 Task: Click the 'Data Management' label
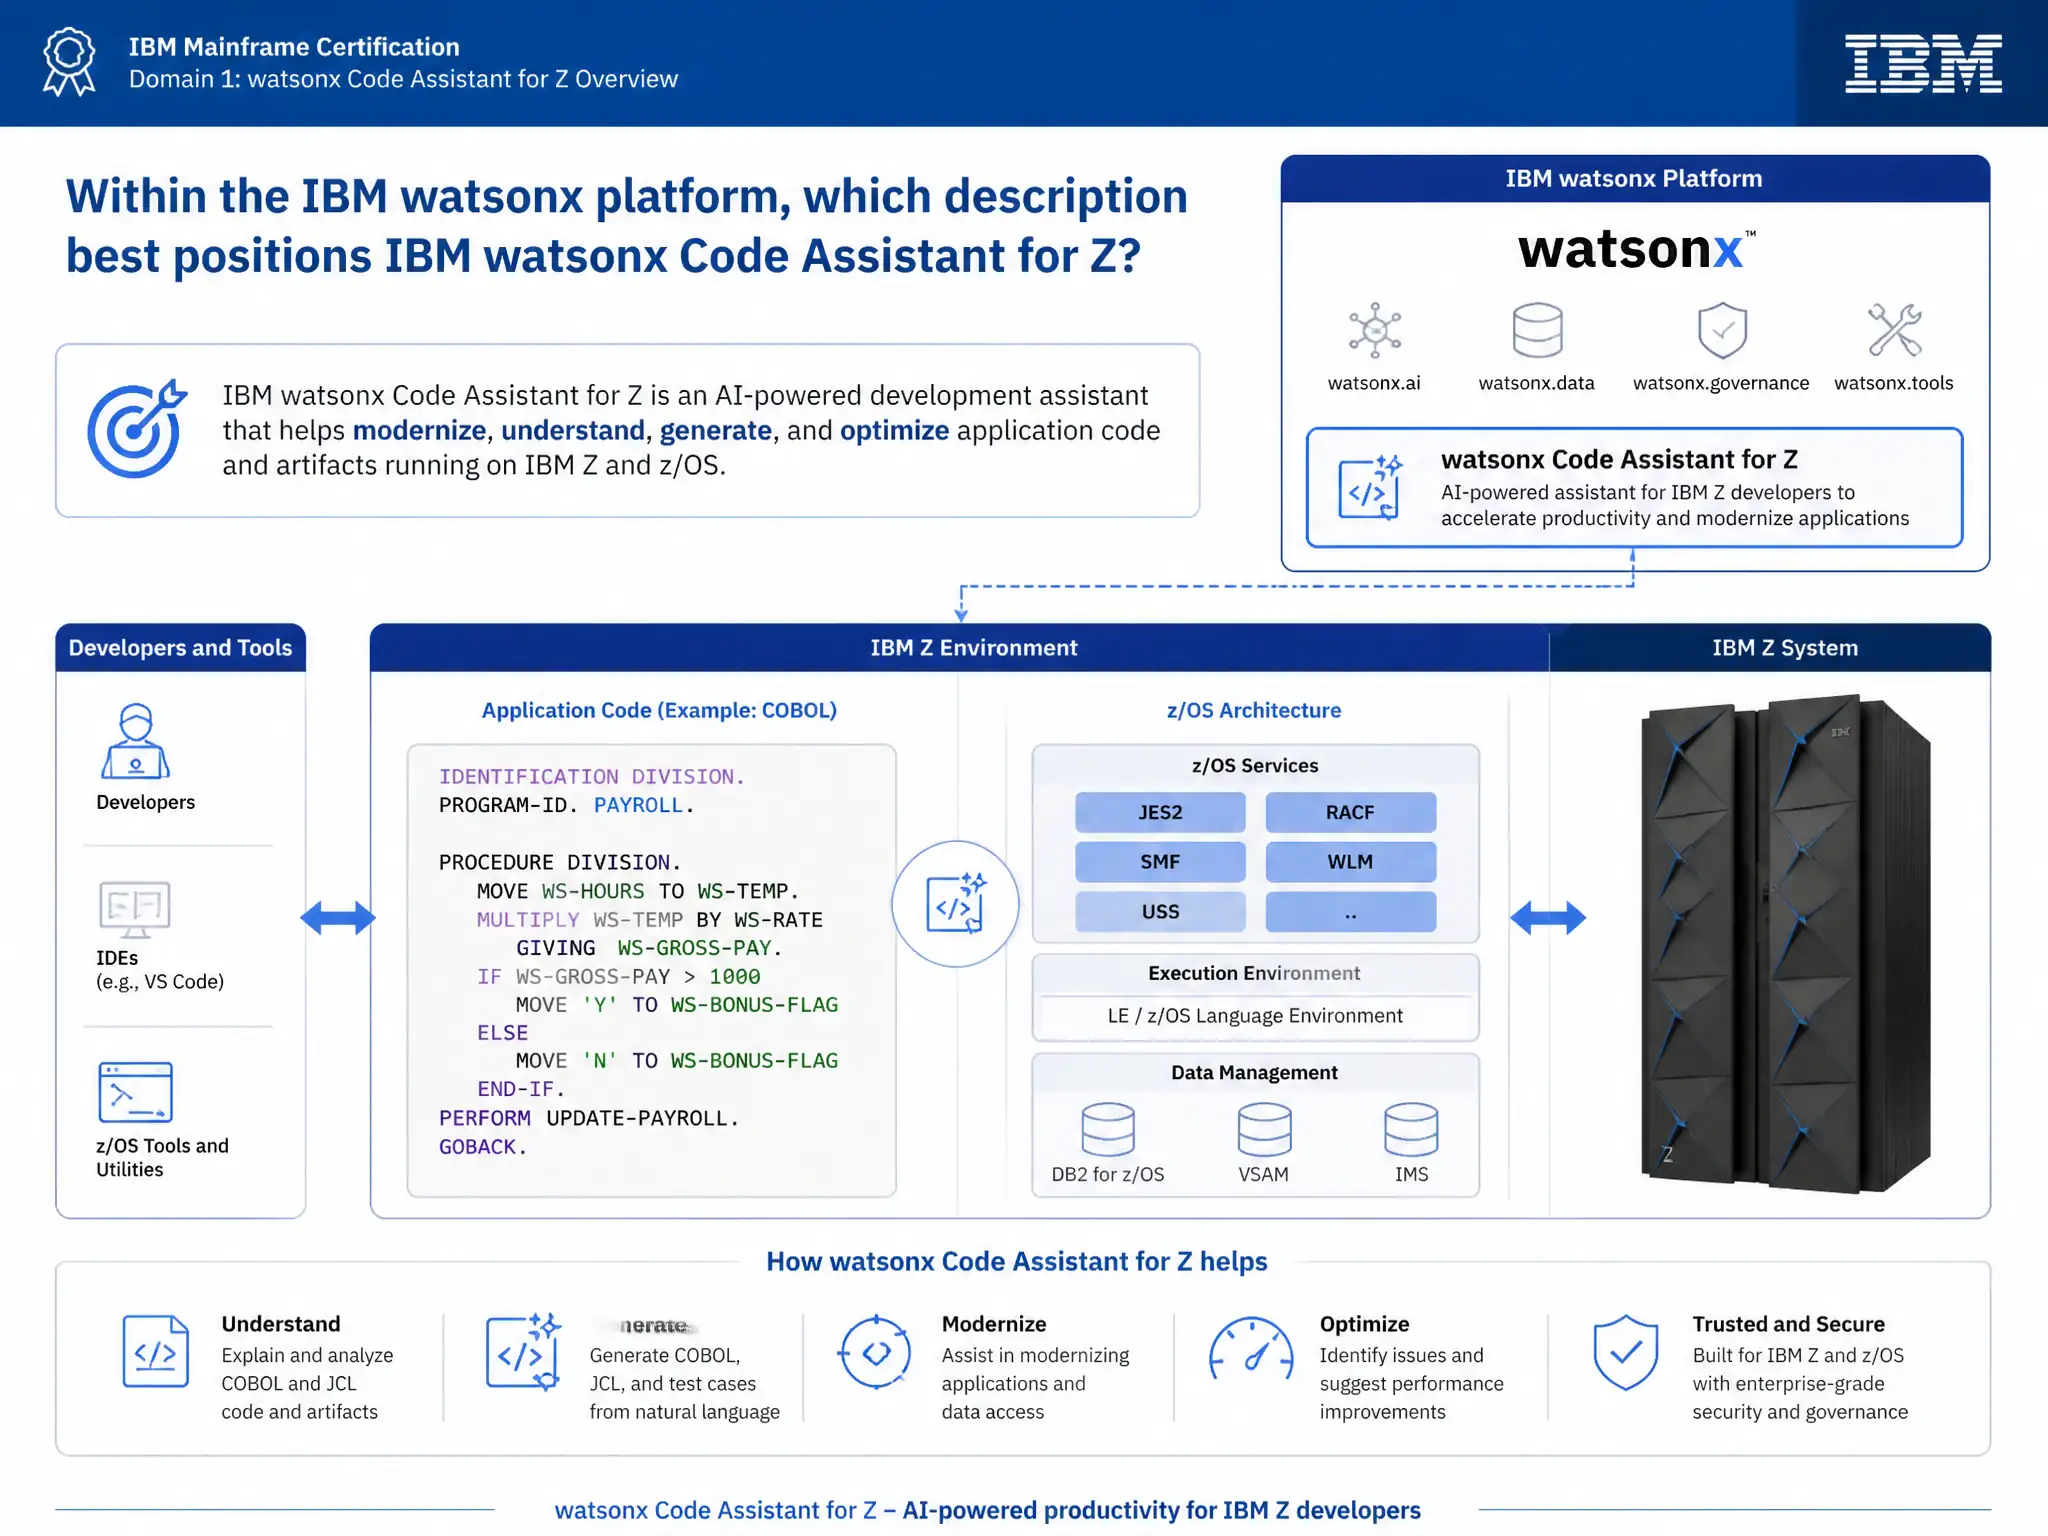tap(1254, 1072)
